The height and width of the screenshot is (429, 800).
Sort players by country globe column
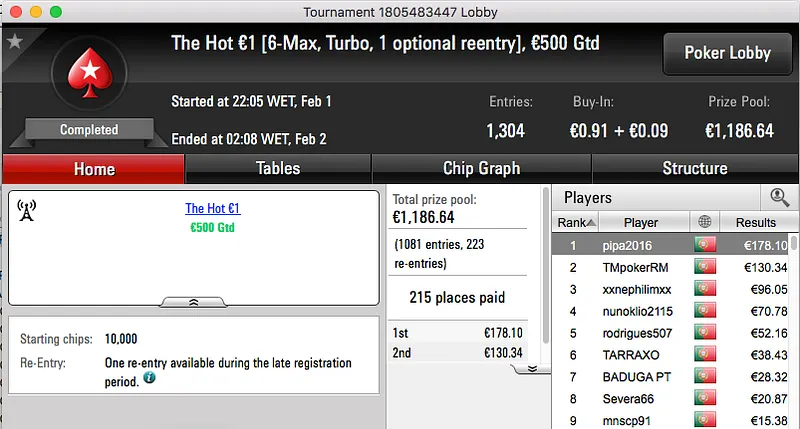[704, 222]
